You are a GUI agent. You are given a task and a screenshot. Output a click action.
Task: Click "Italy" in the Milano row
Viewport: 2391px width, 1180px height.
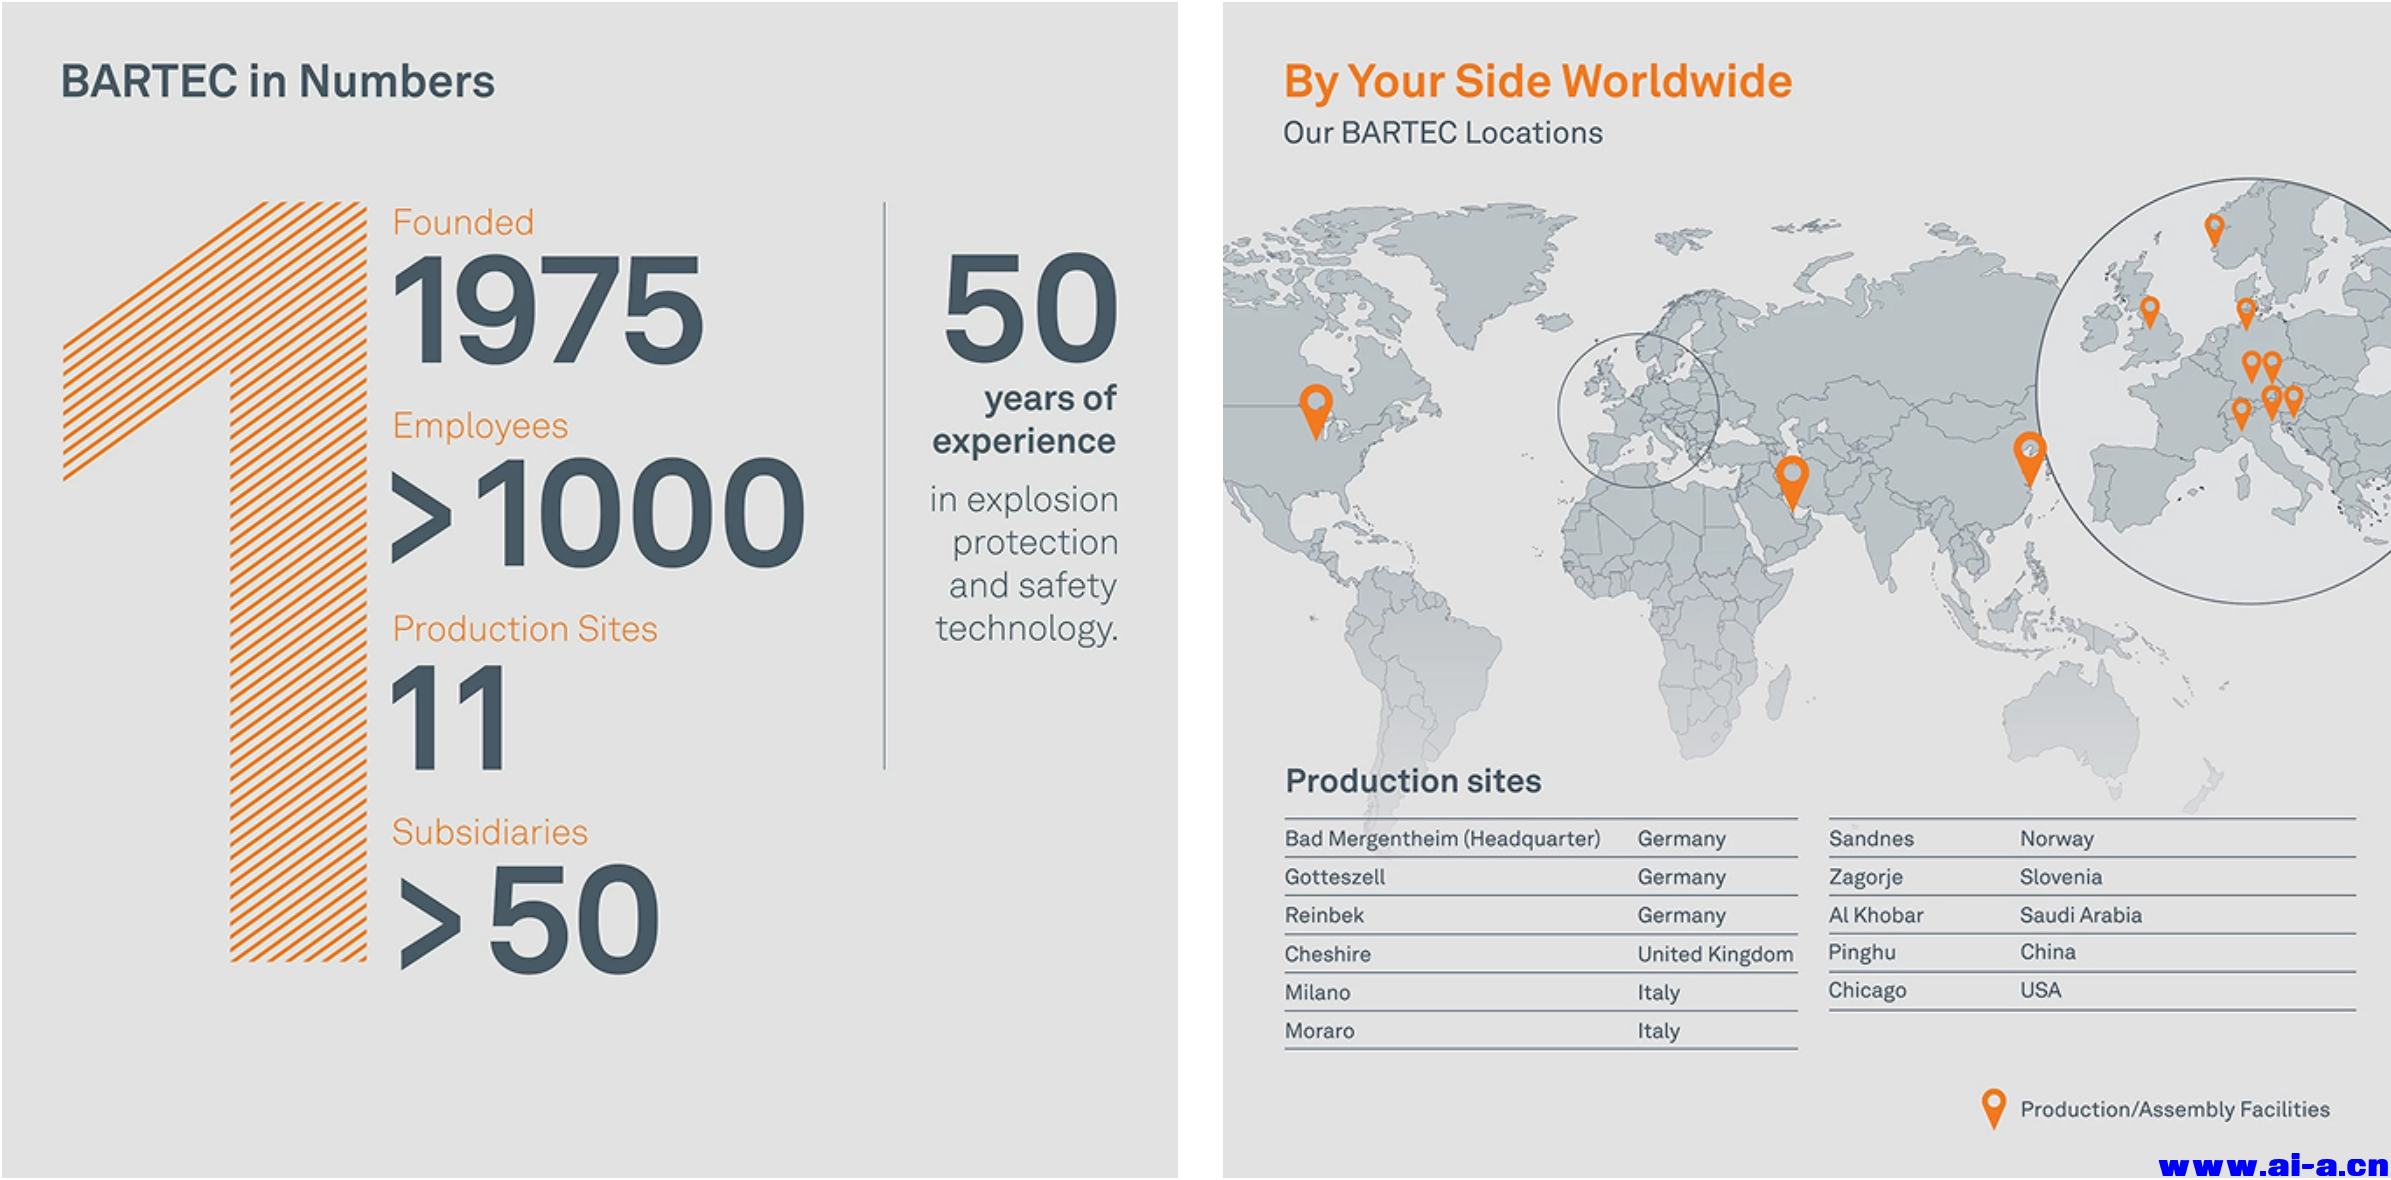[1658, 992]
